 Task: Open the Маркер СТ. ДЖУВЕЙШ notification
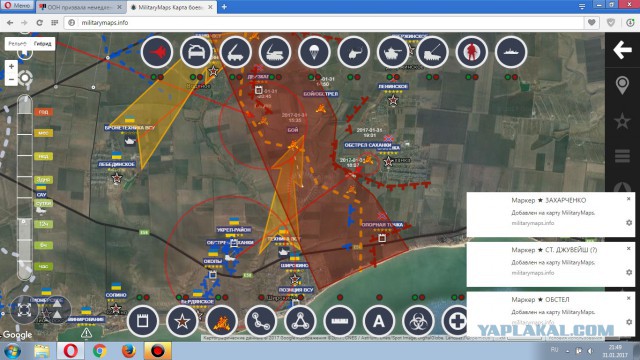point(551,264)
